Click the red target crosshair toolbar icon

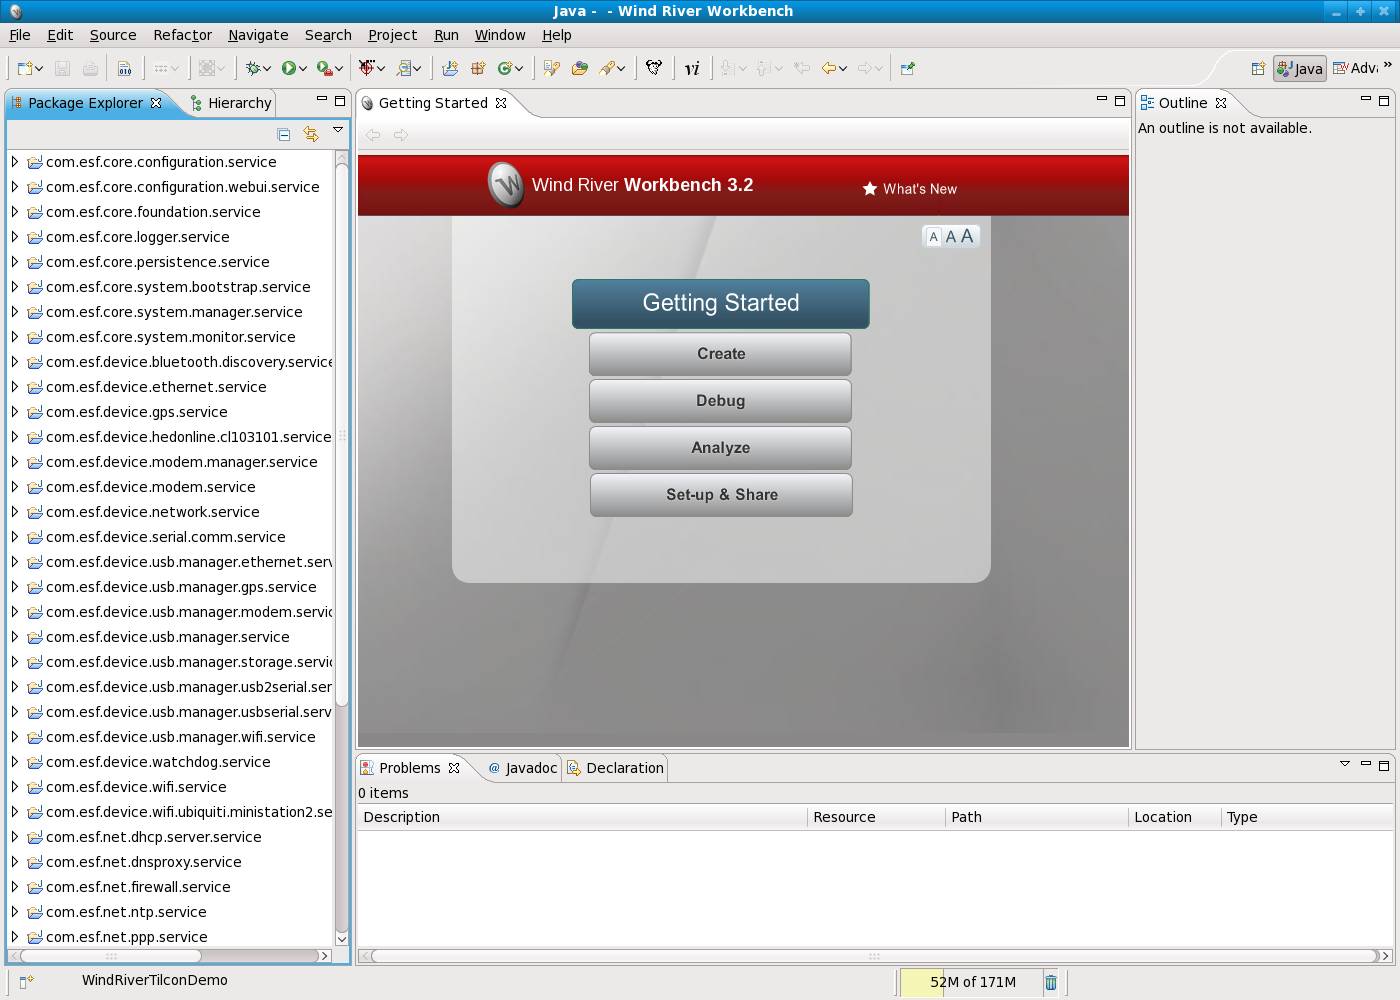(x=367, y=68)
